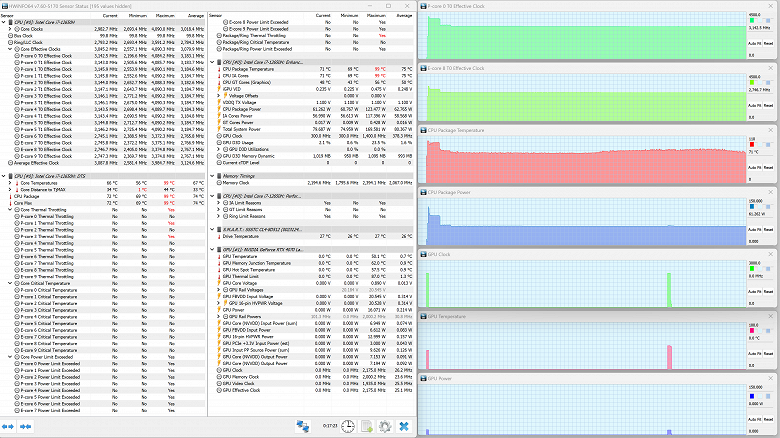Image resolution: width=780 pixels, height=438 pixels.
Task: Click the shrink columns arrows icon
Action: click(26, 427)
